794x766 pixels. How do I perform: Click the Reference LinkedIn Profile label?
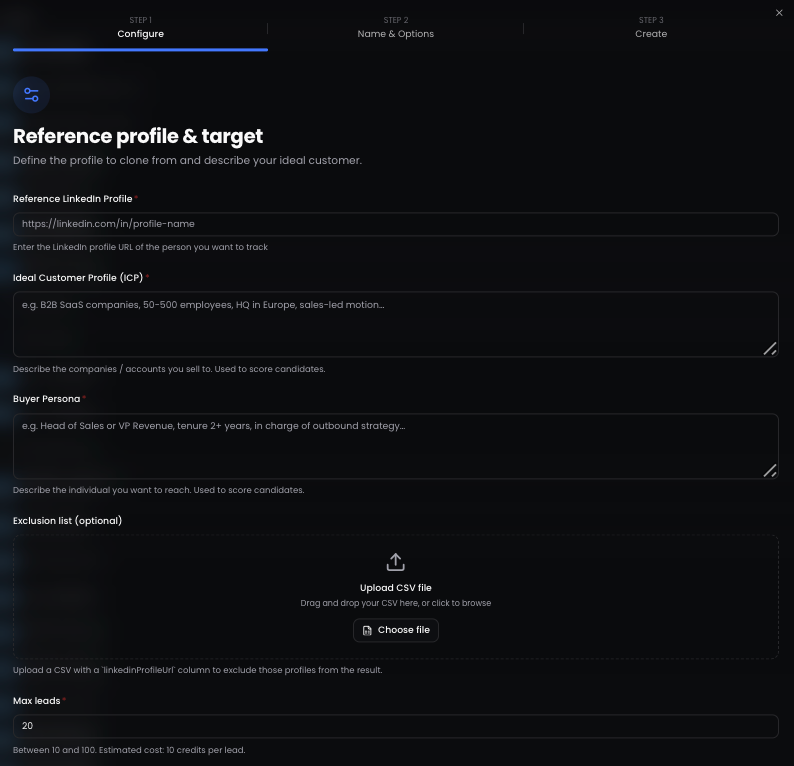pyautogui.click(x=72, y=199)
